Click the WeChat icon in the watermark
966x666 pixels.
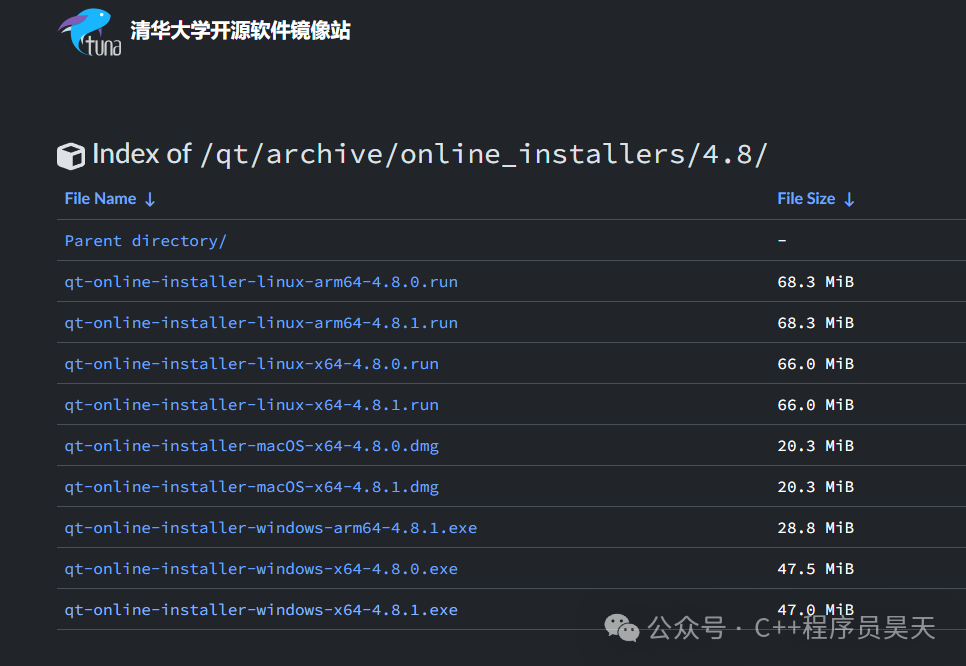pyautogui.click(x=622, y=628)
